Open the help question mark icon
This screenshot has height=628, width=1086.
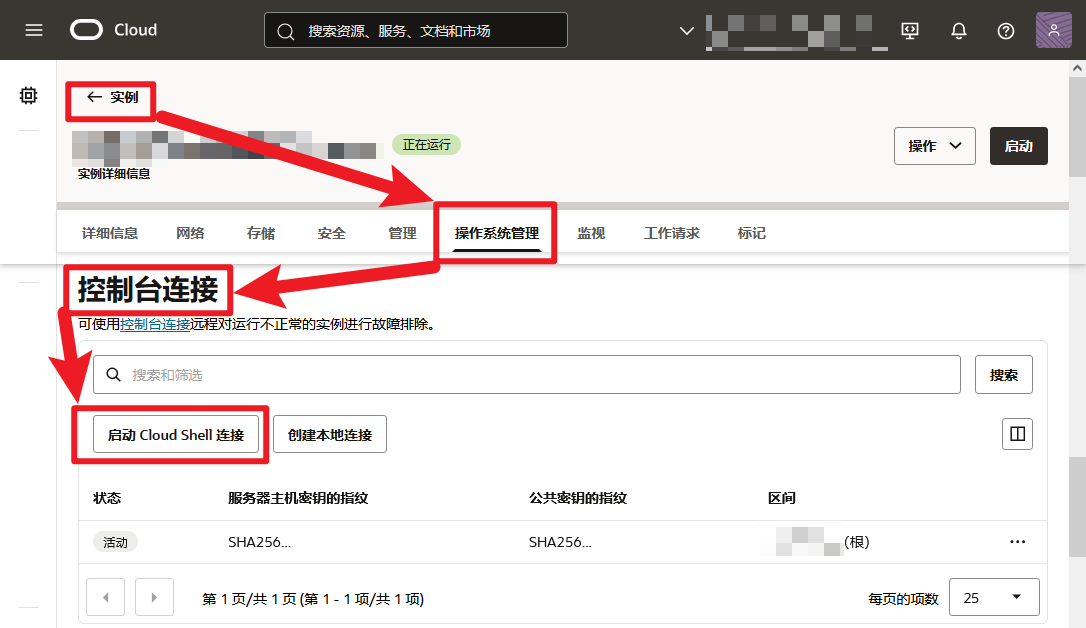point(1006,30)
